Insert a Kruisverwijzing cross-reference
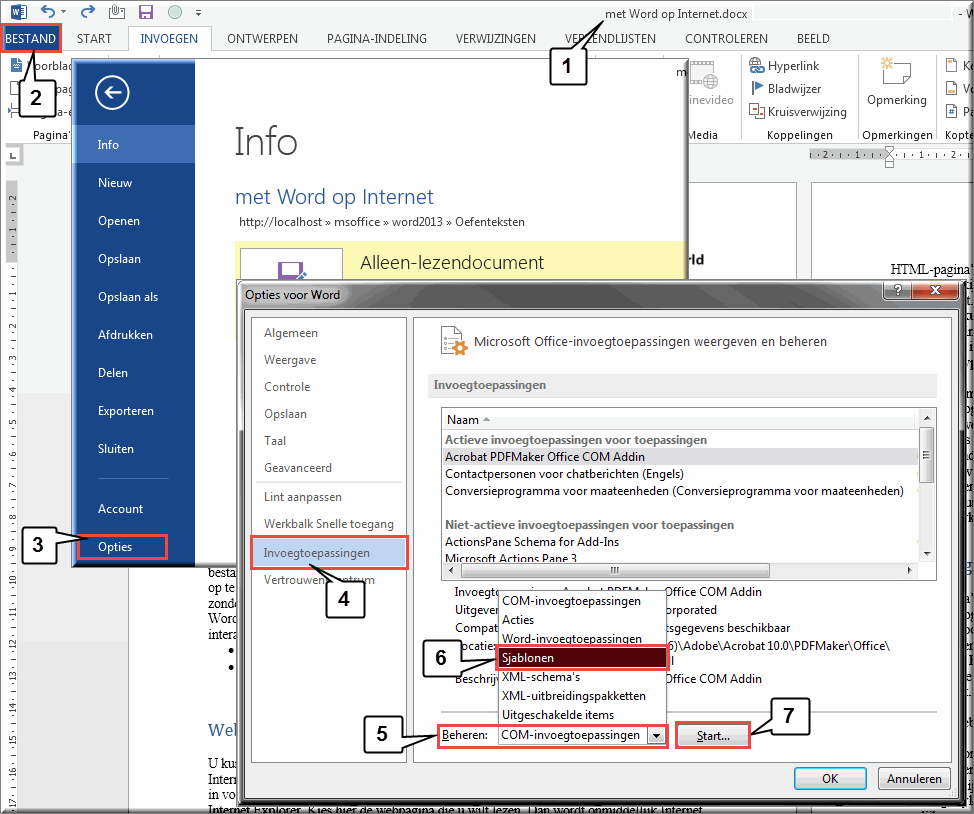974x814 pixels. point(798,112)
